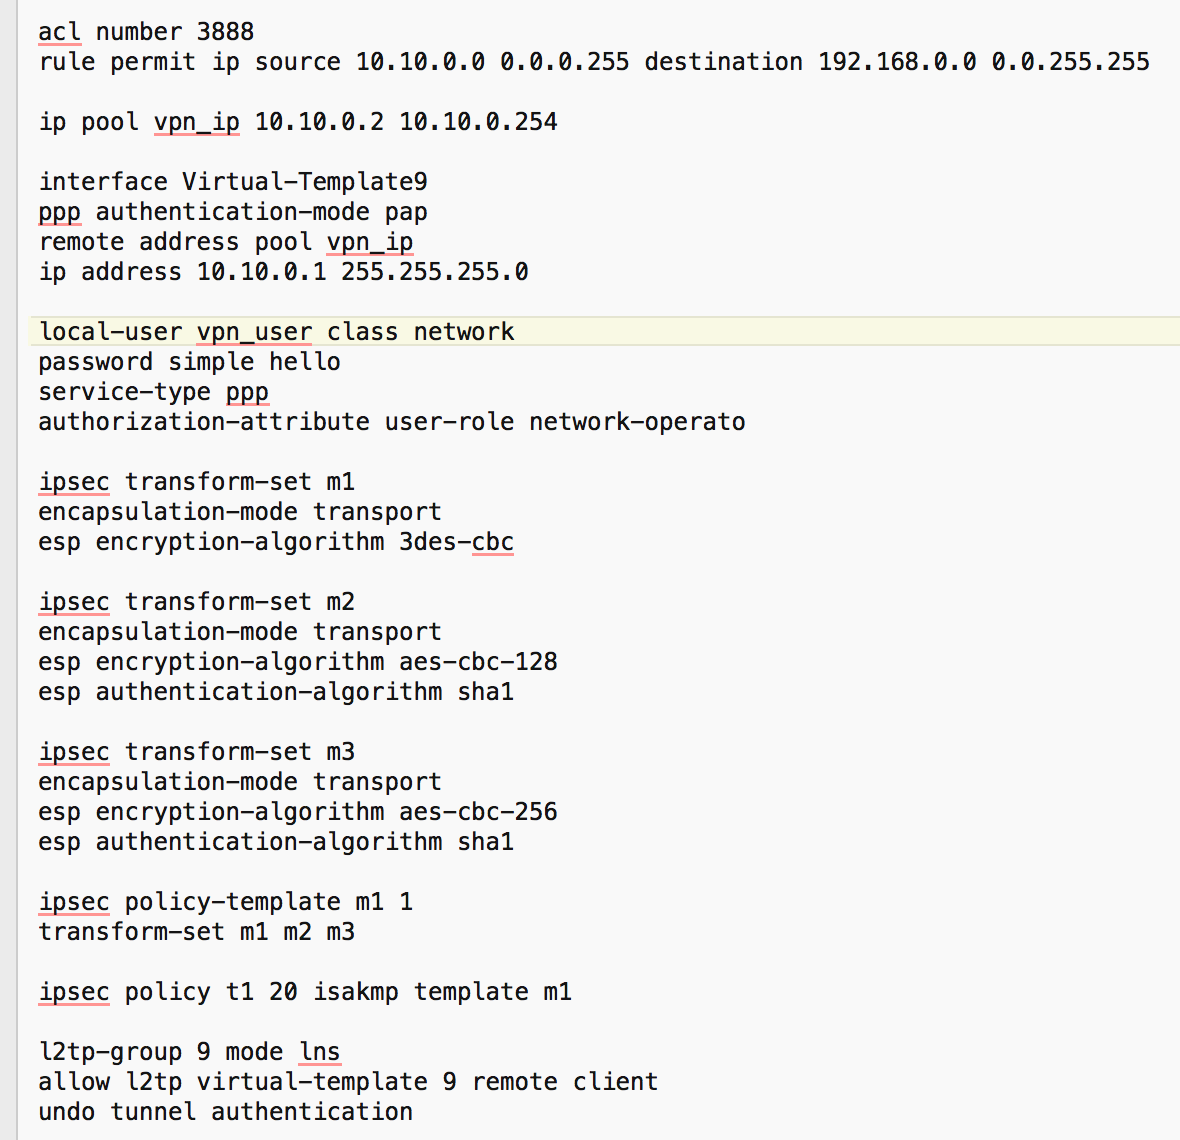Click the underlined "cbc" in "3des-cbc"
This screenshot has height=1140, width=1180.
(492, 542)
